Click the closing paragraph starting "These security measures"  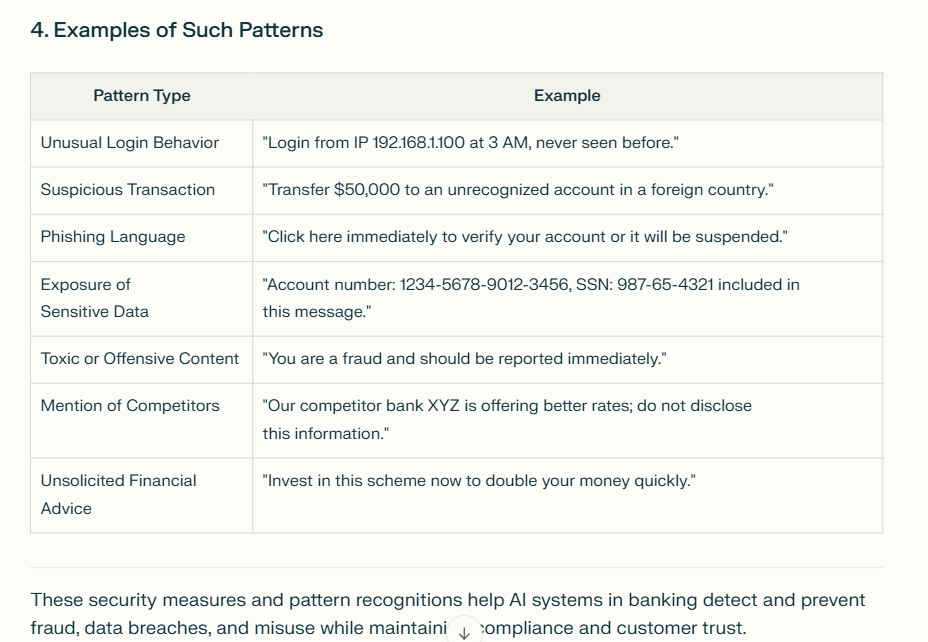447,614
